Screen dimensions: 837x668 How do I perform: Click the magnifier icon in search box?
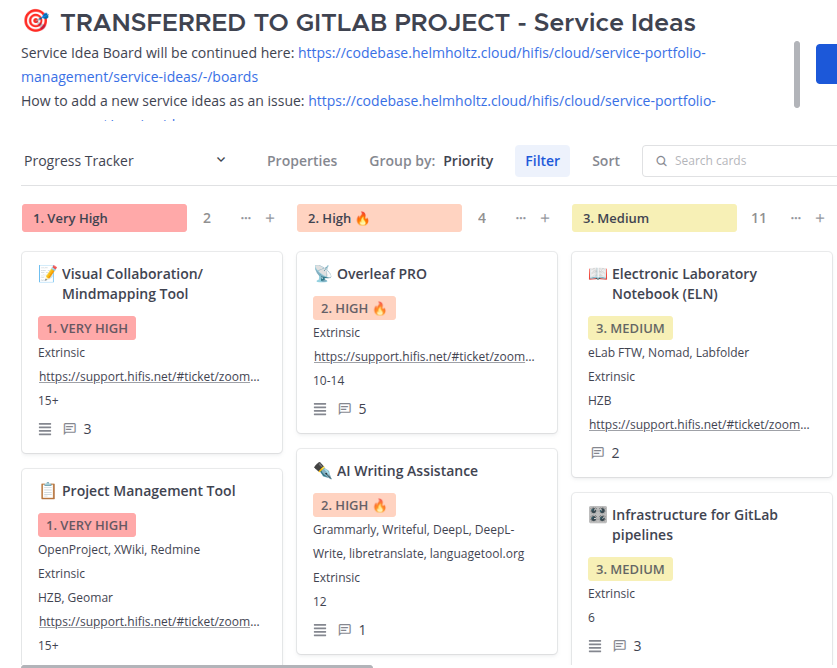coord(661,161)
